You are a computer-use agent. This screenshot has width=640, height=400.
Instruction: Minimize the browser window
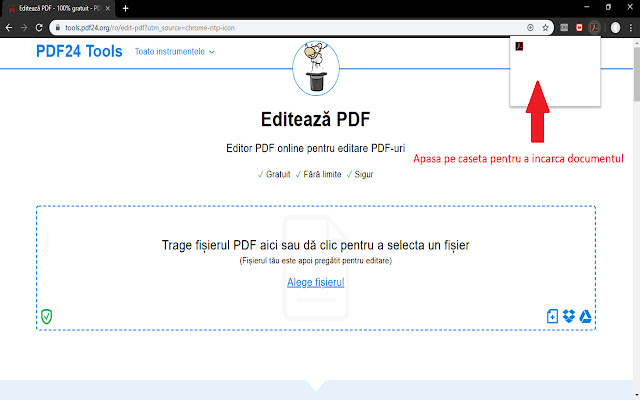(x=587, y=7)
